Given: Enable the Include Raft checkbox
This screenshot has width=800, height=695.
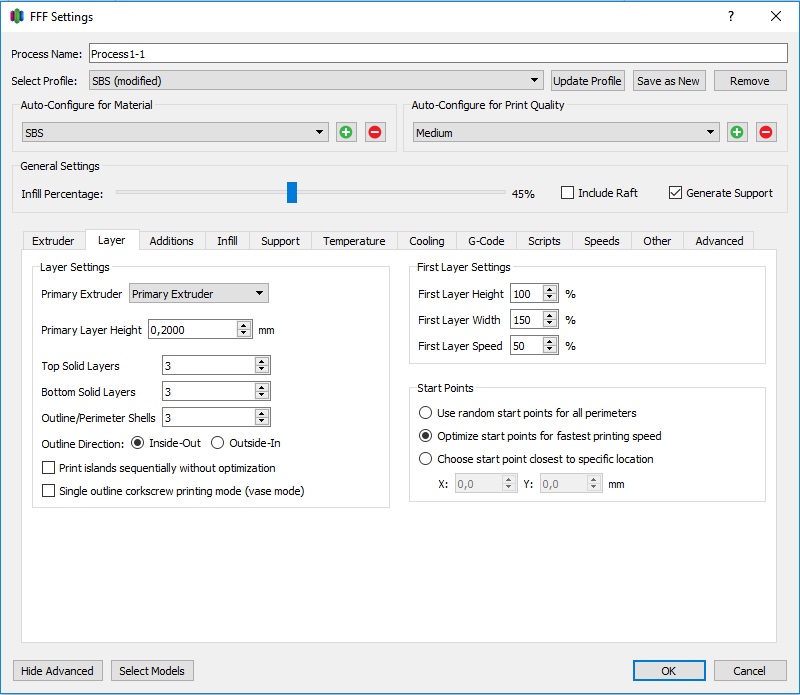Looking at the screenshot, I should (567, 193).
